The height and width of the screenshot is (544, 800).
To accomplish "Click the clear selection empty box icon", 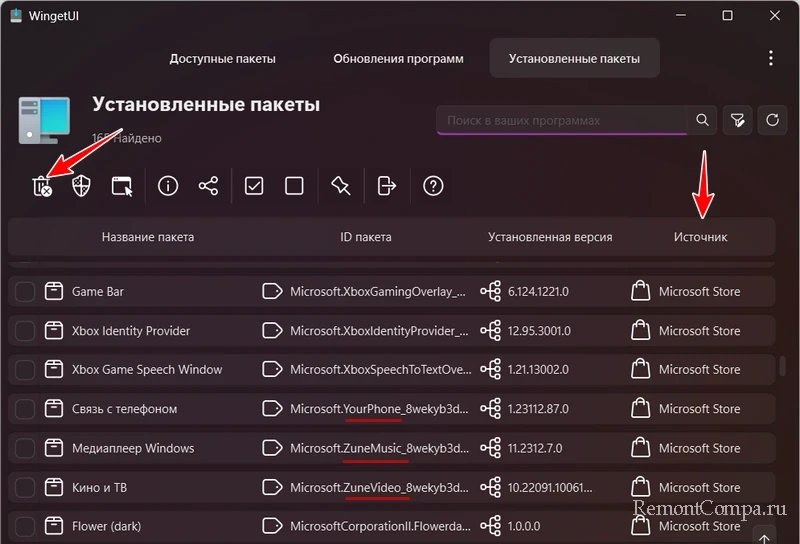I will (x=294, y=186).
